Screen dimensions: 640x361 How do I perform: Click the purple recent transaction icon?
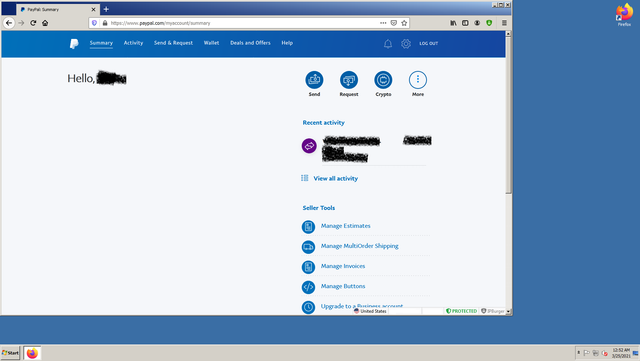click(x=309, y=146)
